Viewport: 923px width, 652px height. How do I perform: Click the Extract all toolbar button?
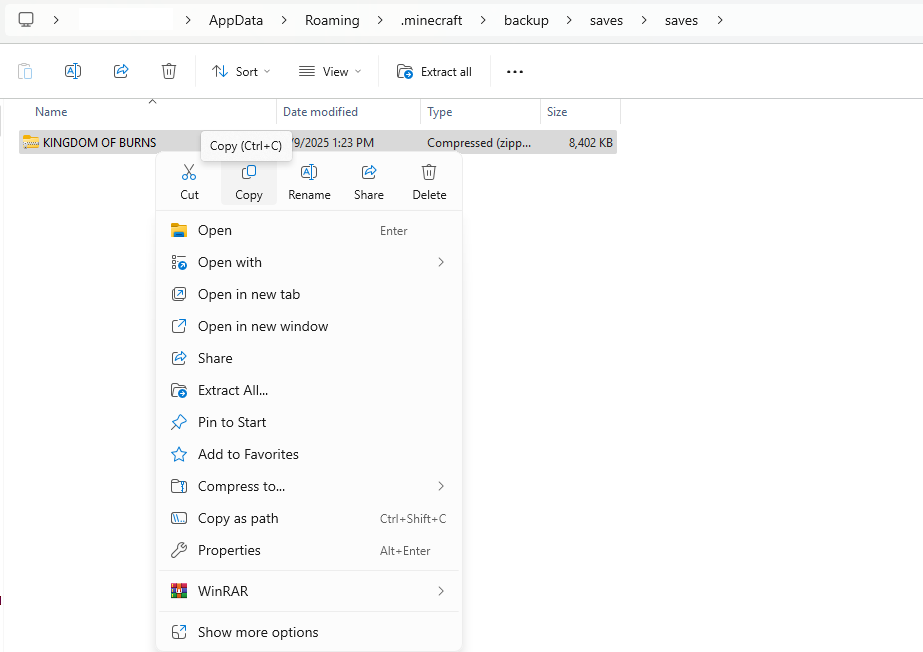(434, 71)
